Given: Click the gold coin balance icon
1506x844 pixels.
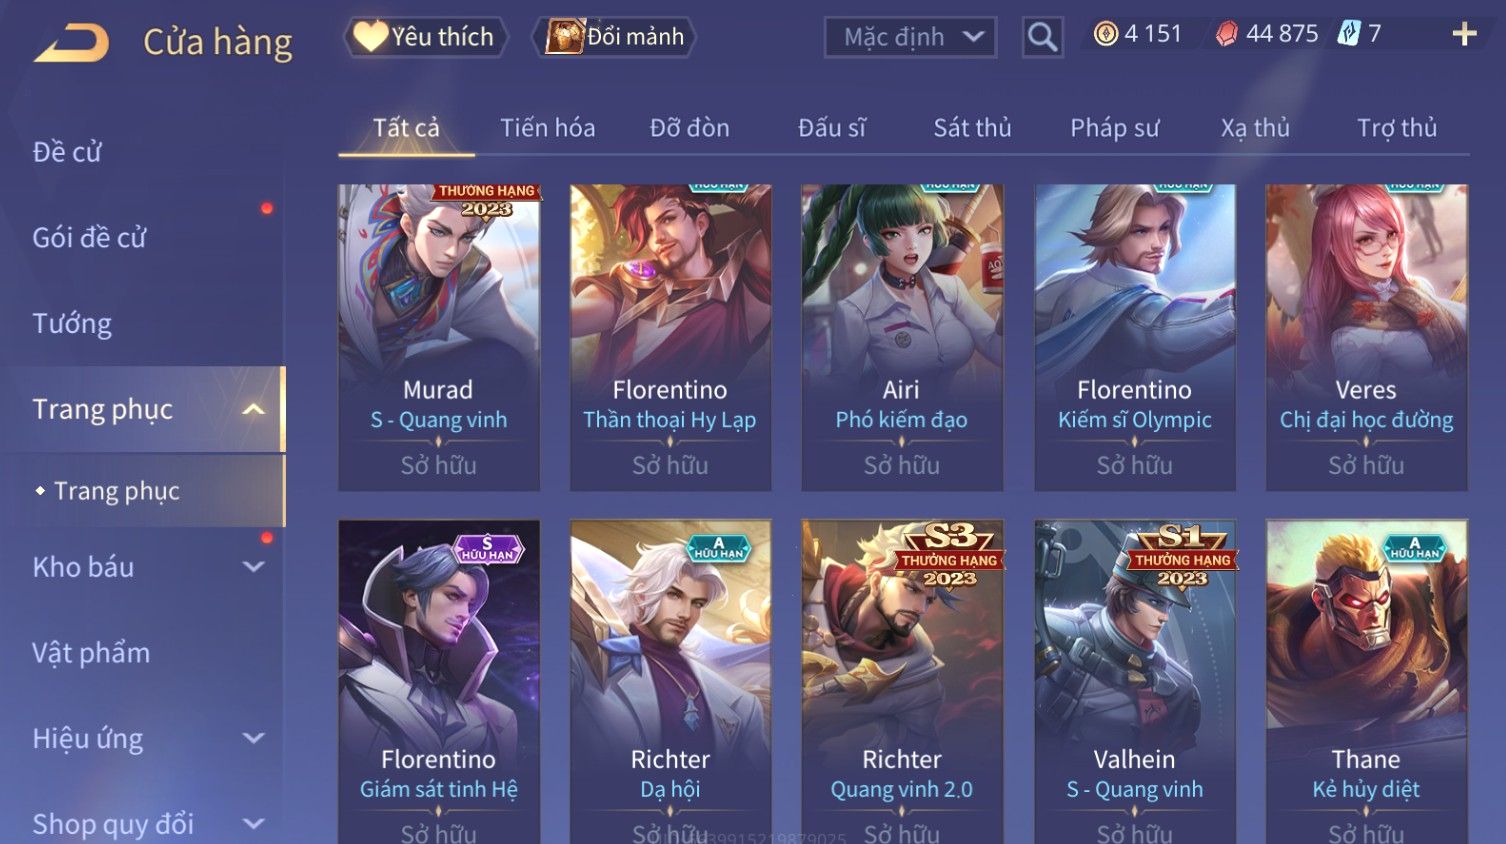Looking at the screenshot, I should pos(1105,34).
